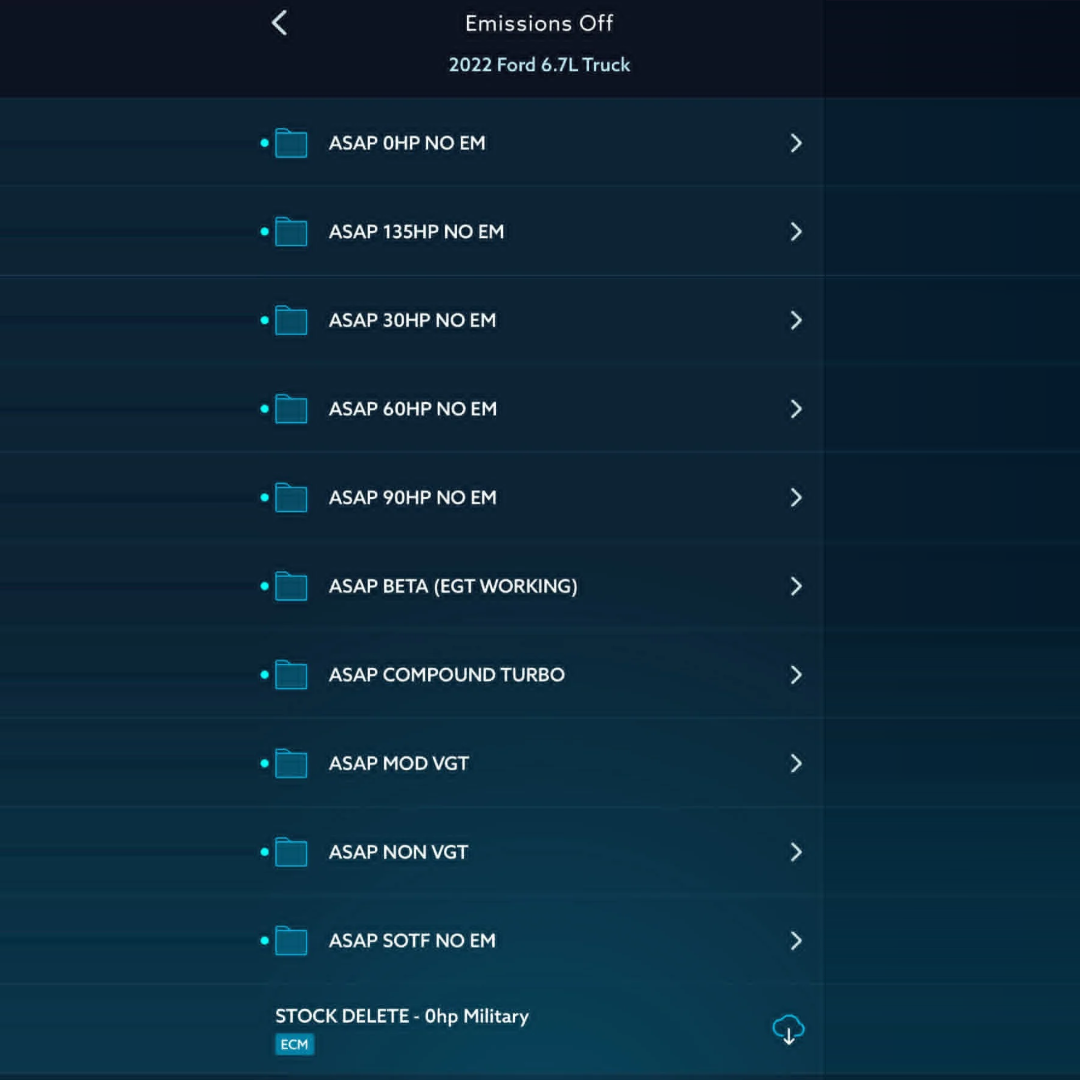Expand ASAP 60HP NO EM with its chevron
1080x1080 pixels.
[x=796, y=409]
